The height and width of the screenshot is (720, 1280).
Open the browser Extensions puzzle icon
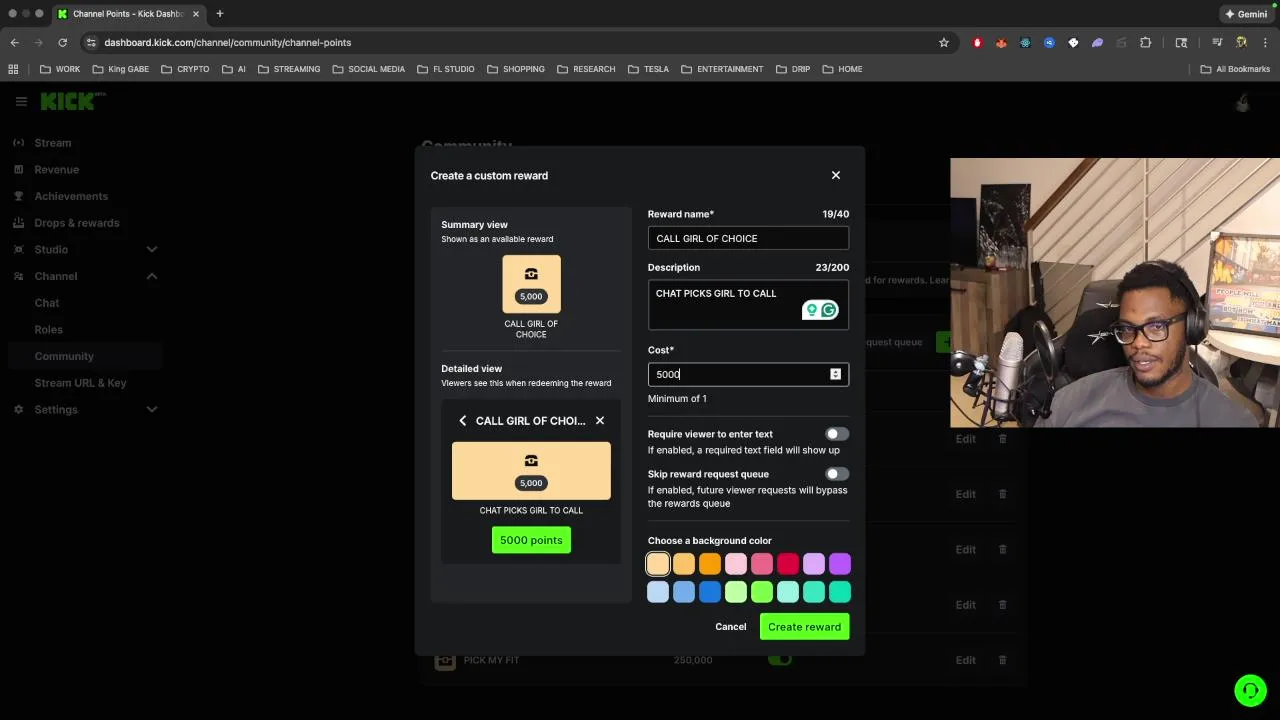(x=1145, y=43)
